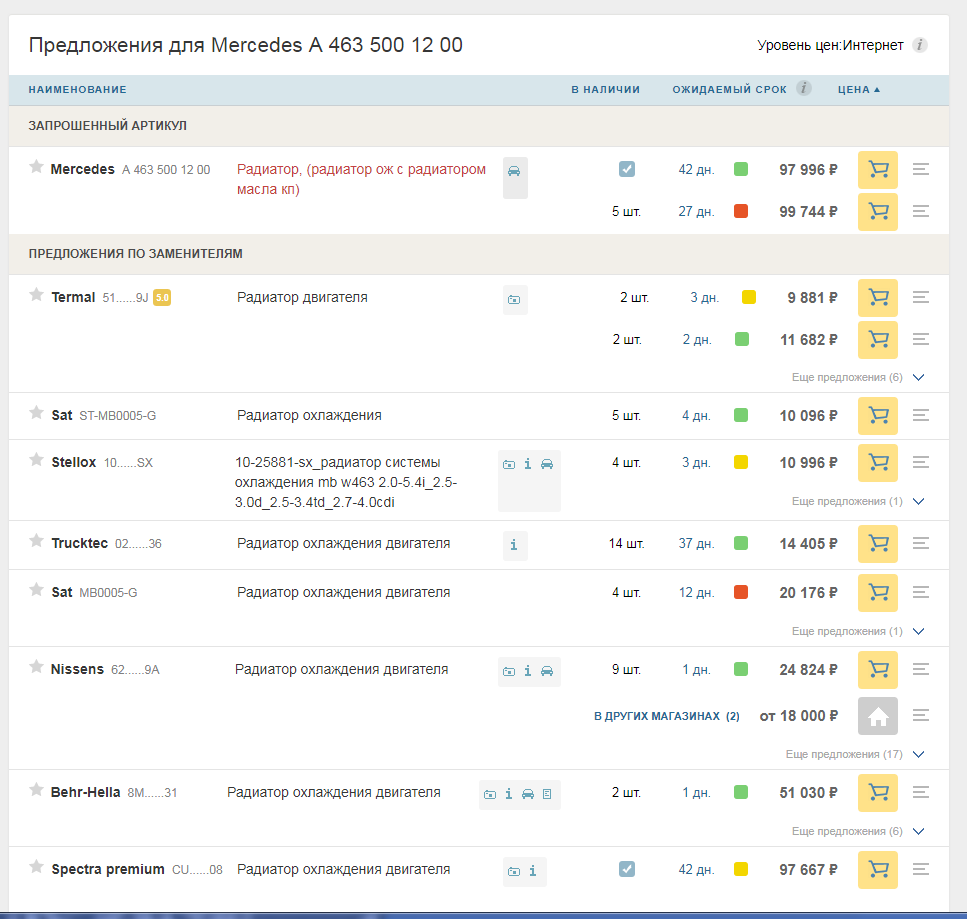967x919 pixels.
Task: Add Termal 9 881 ₽ offer to cart
Action: coord(878,298)
